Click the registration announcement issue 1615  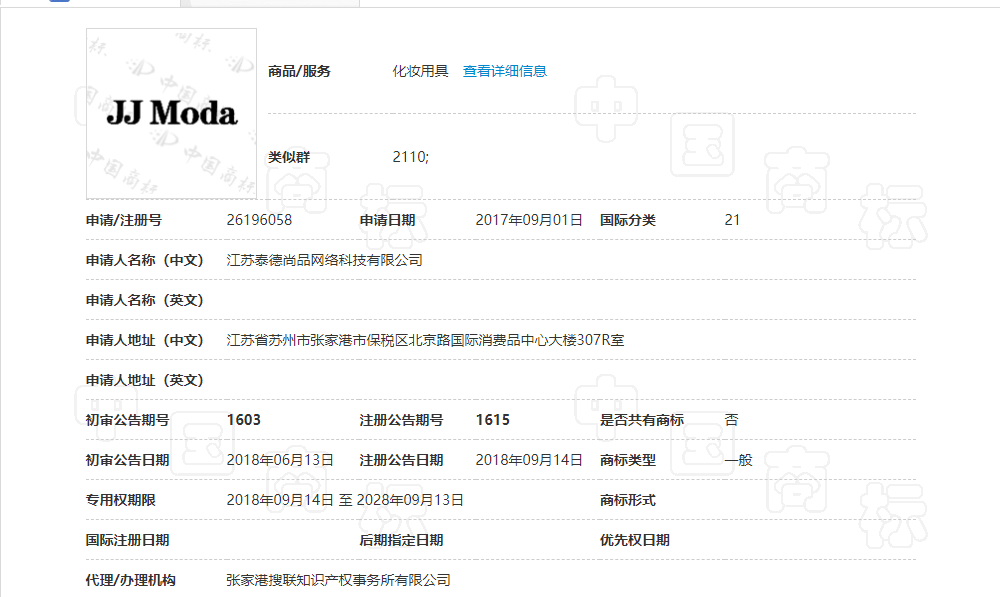[492, 420]
